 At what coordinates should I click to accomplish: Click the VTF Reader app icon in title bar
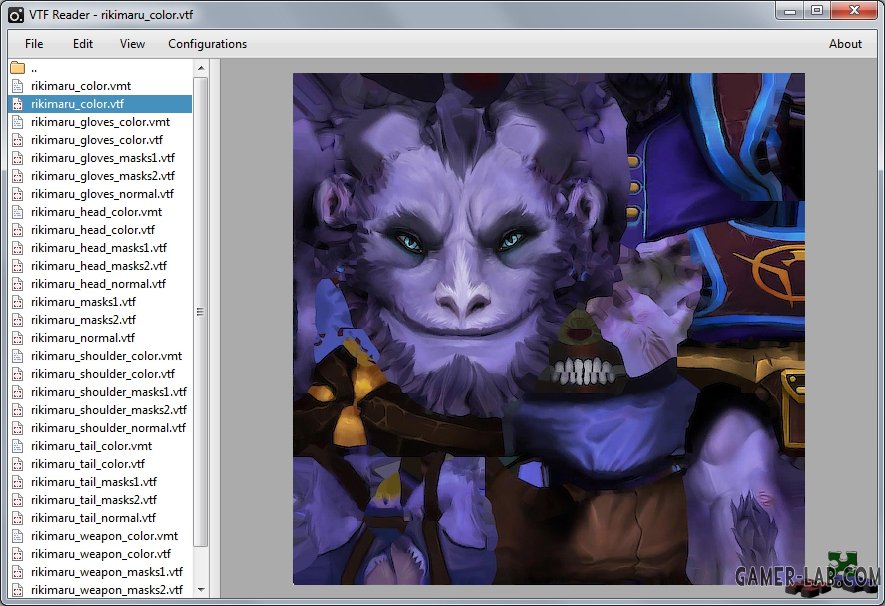tap(16, 15)
